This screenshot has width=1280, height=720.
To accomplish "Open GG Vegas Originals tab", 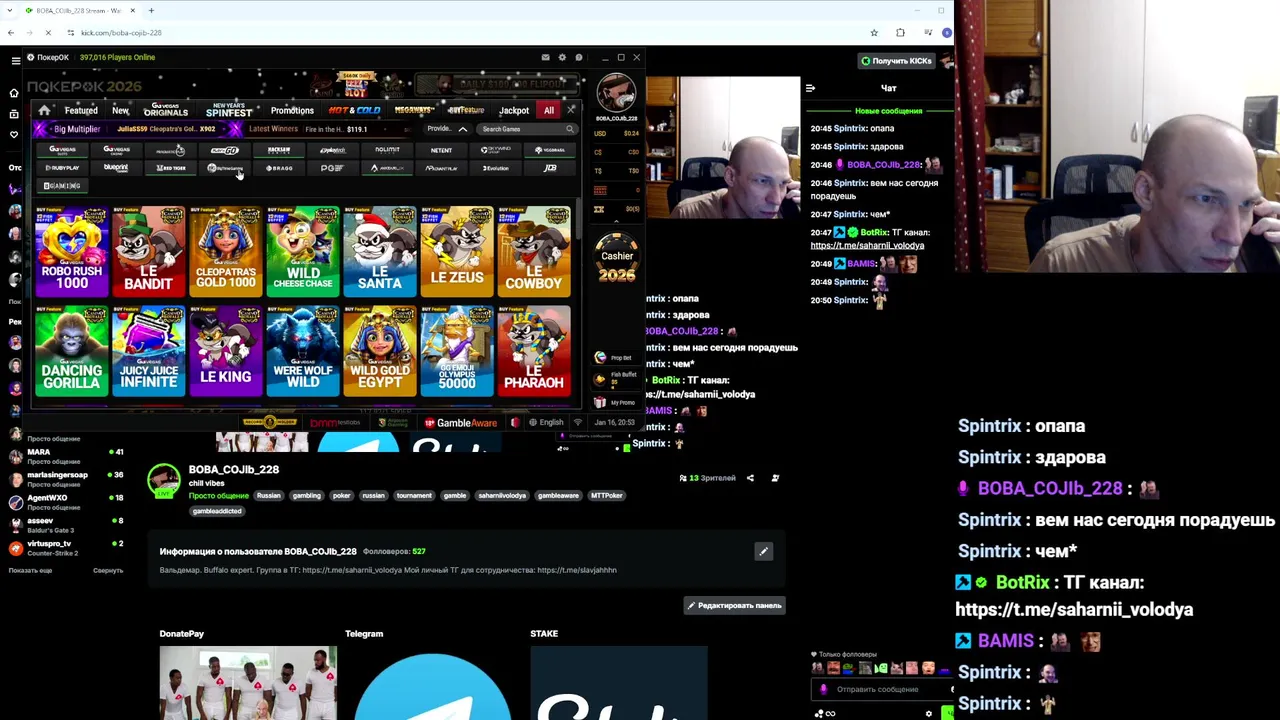I will point(166,110).
